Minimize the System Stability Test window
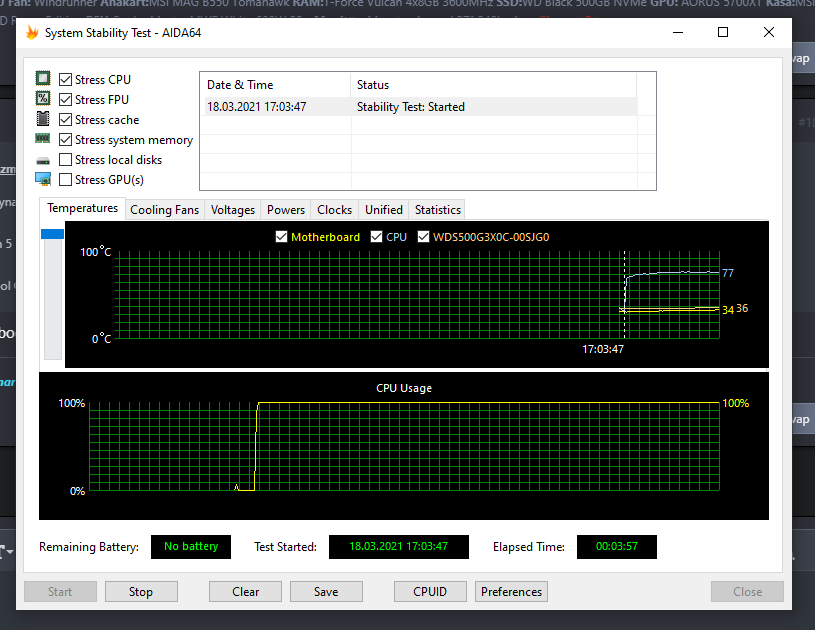Image resolution: width=815 pixels, height=630 pixels. 677,32
